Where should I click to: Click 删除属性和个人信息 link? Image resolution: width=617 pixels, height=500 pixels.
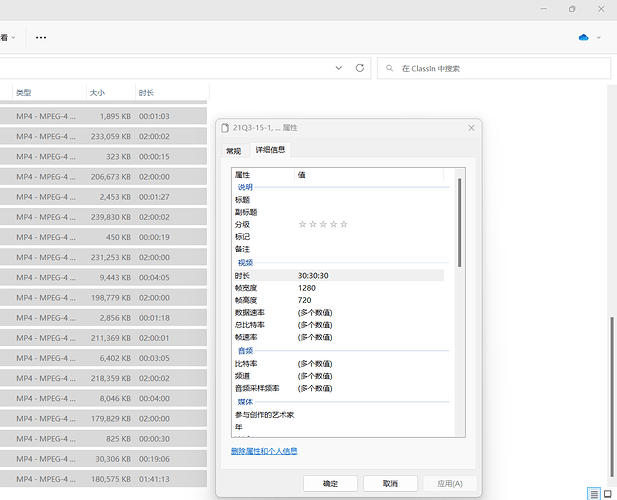[264, 451]
